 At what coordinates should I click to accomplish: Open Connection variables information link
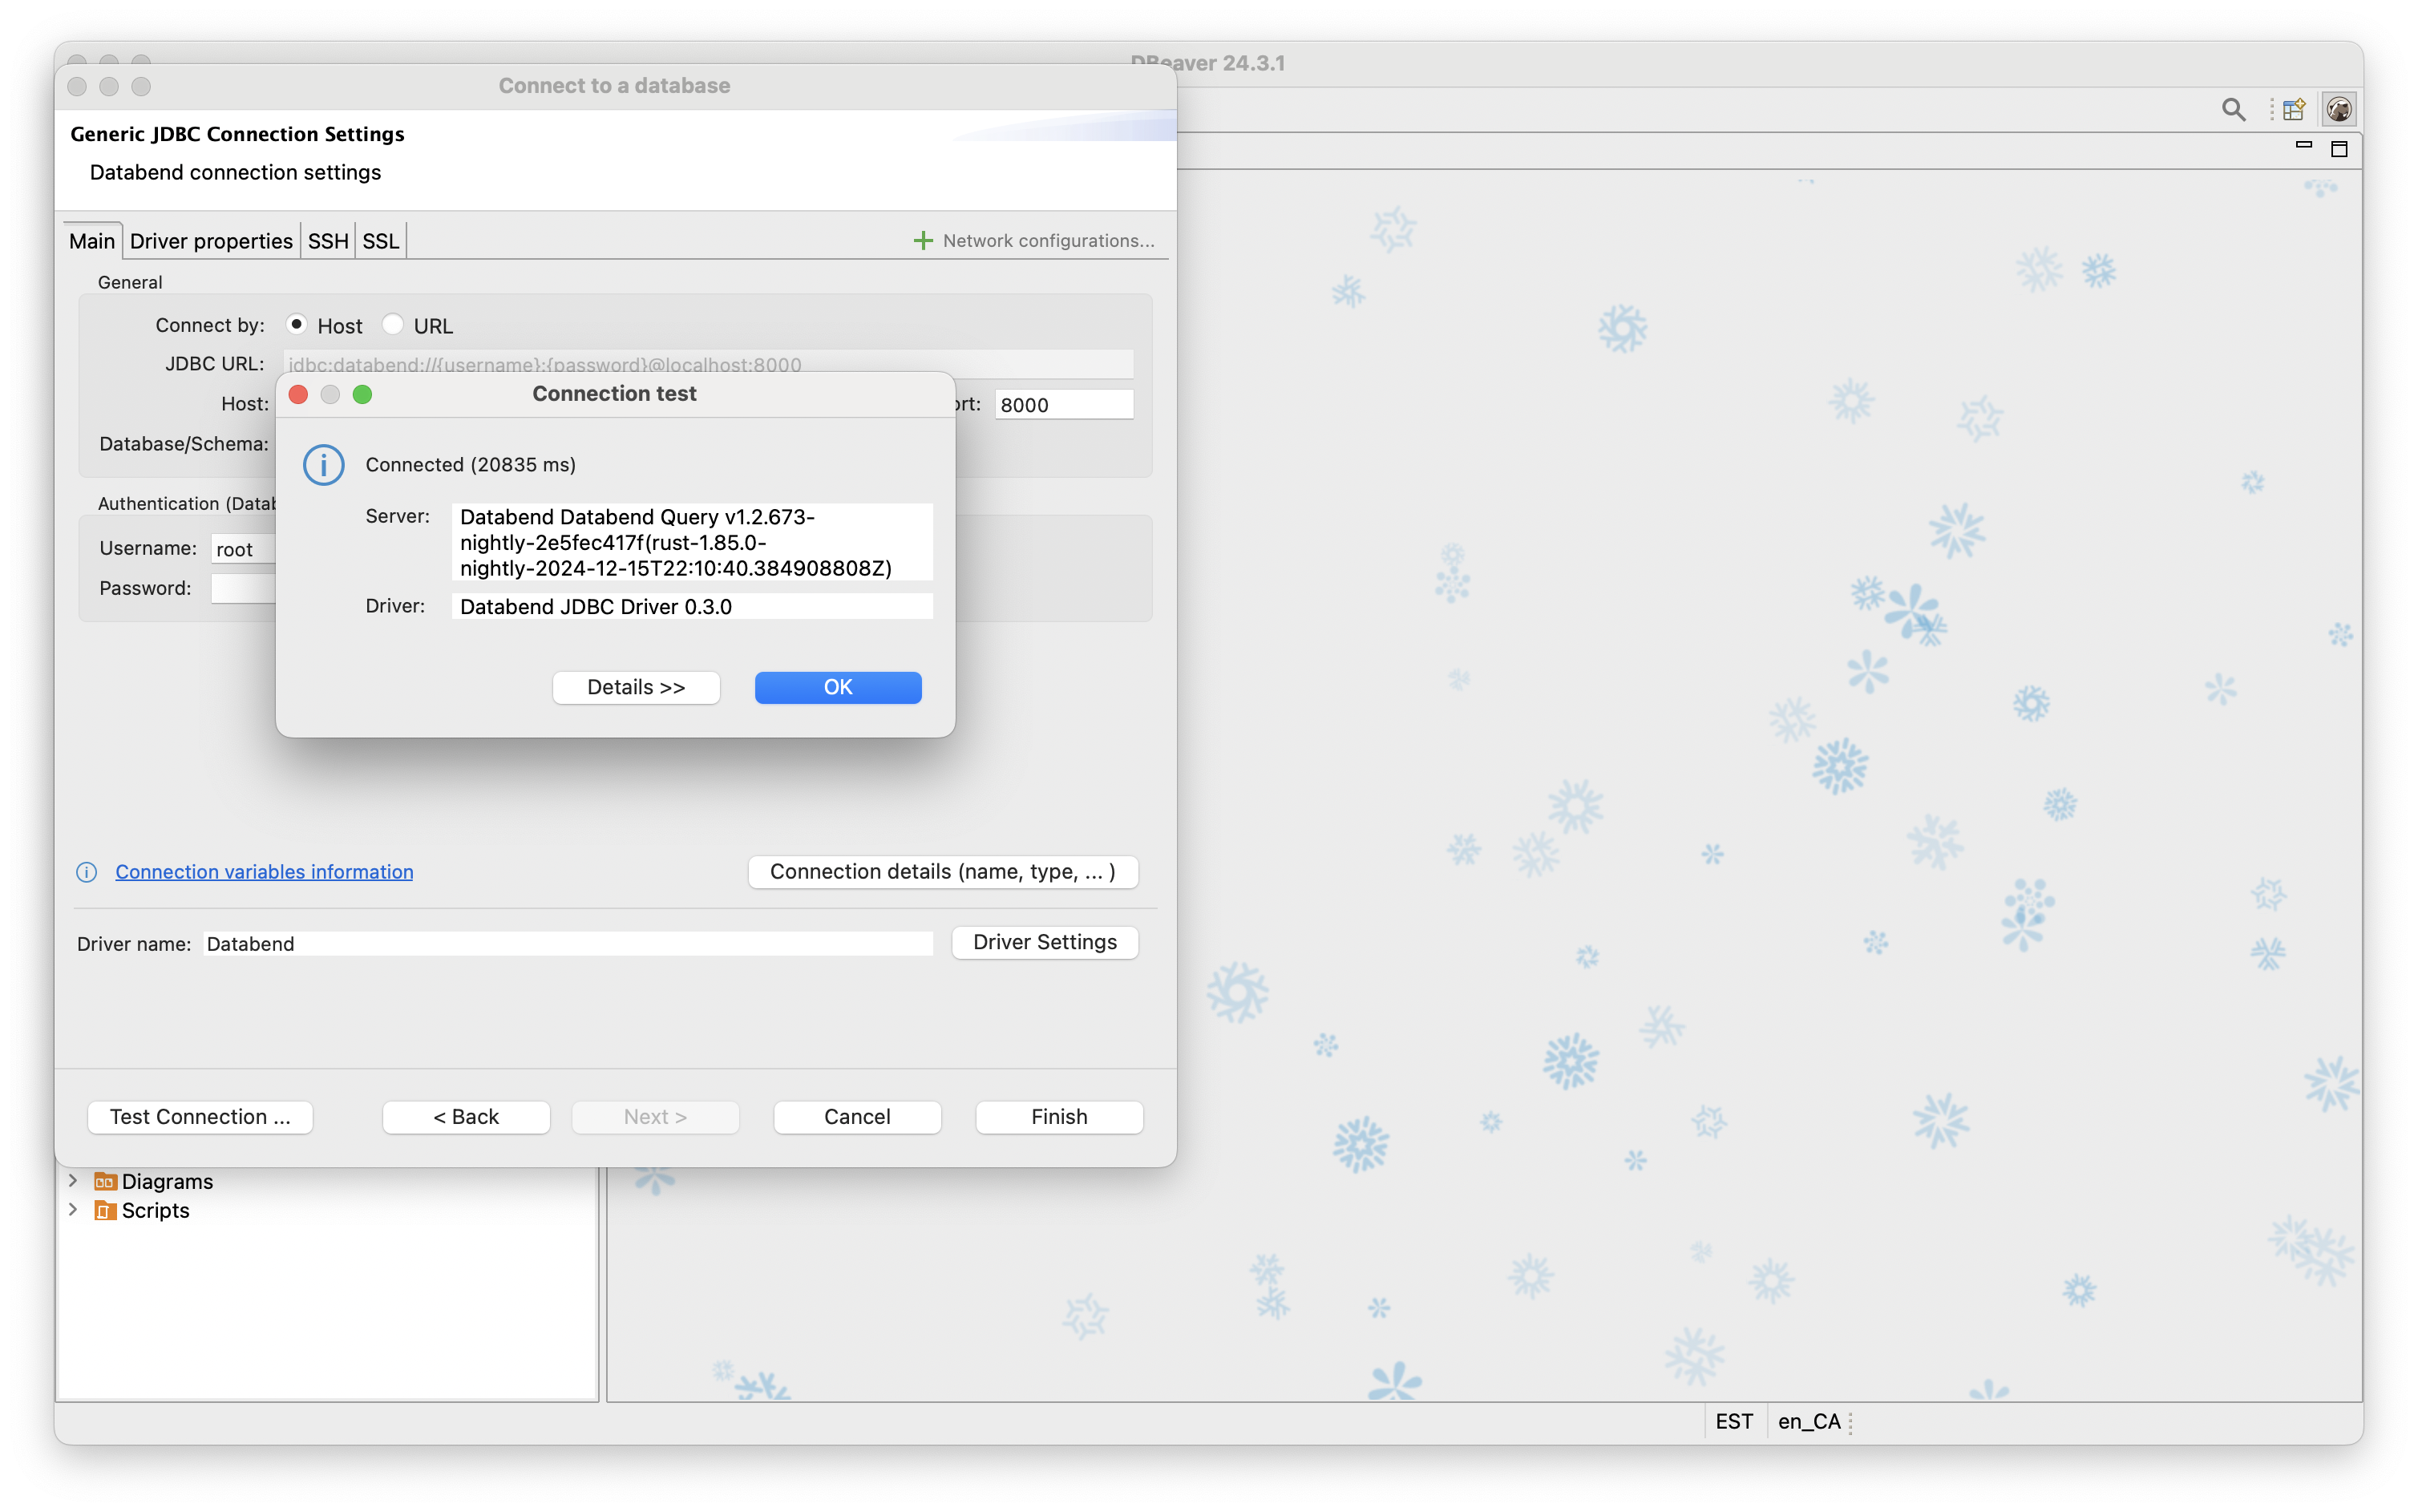click(264, 872)
